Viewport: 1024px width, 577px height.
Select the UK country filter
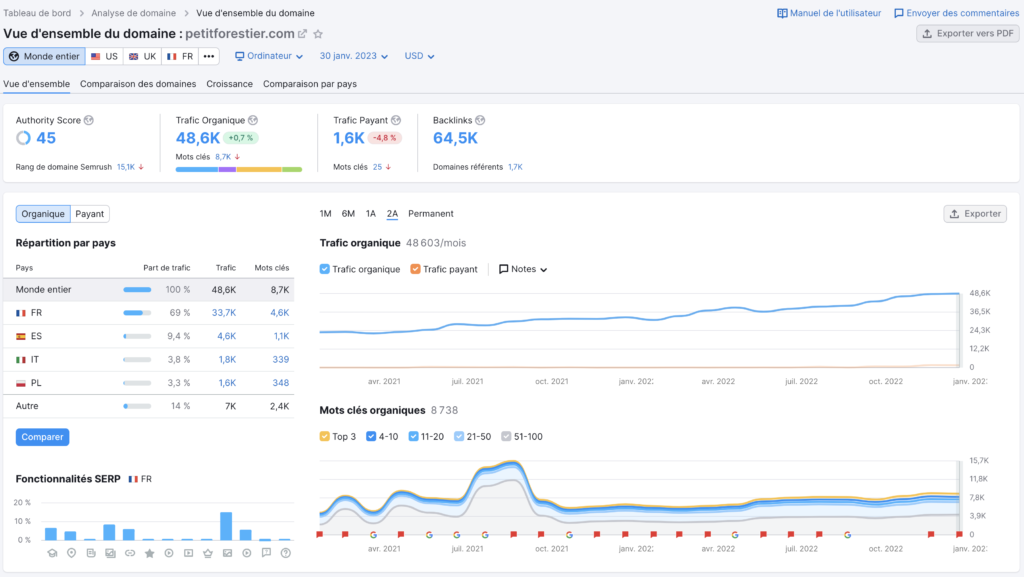click(x=142, y=56)
